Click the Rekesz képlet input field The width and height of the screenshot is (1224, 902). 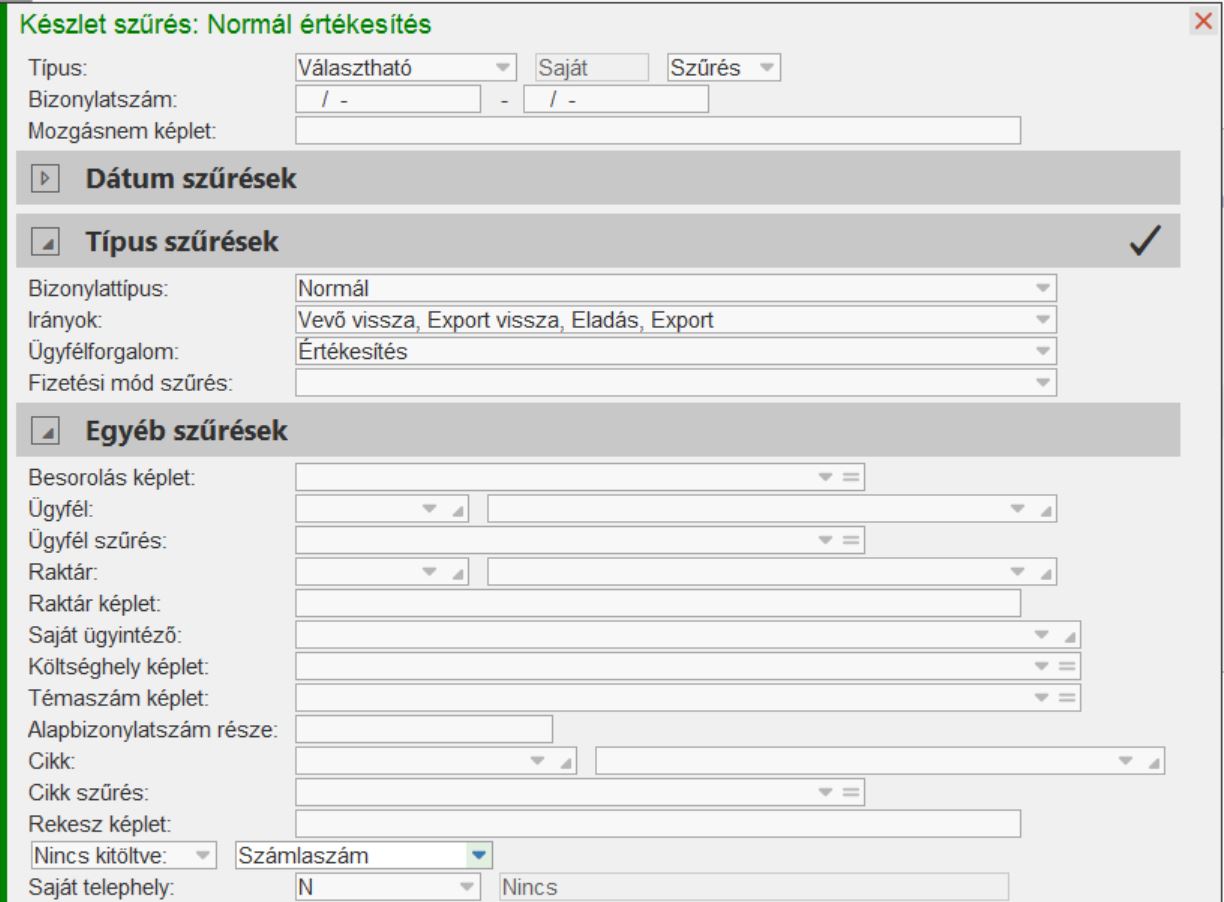(x=658, y=823)
